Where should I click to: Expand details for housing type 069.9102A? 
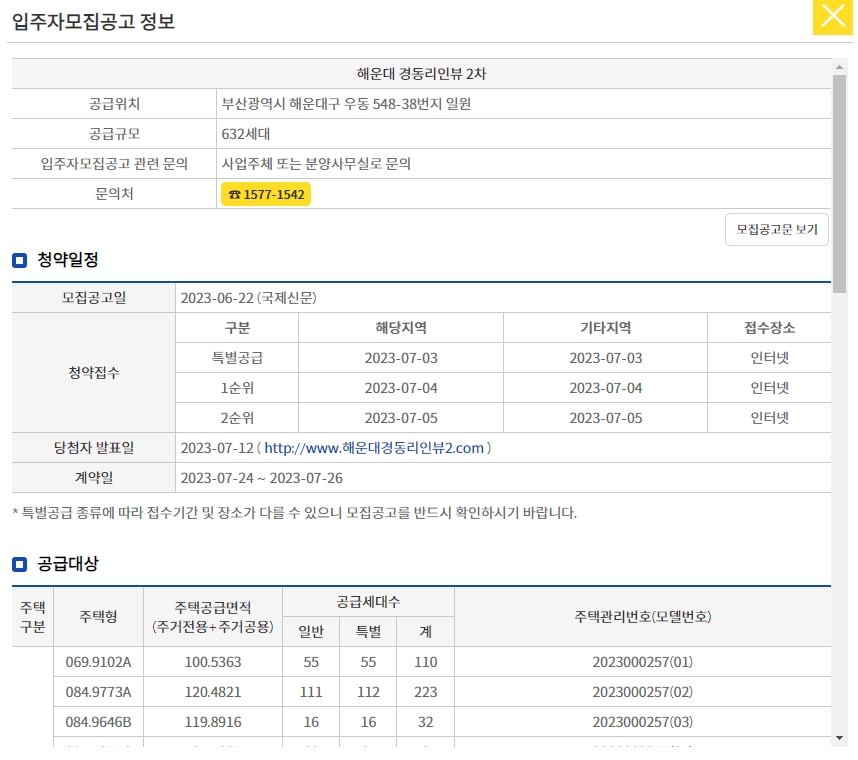coord(96,661)
